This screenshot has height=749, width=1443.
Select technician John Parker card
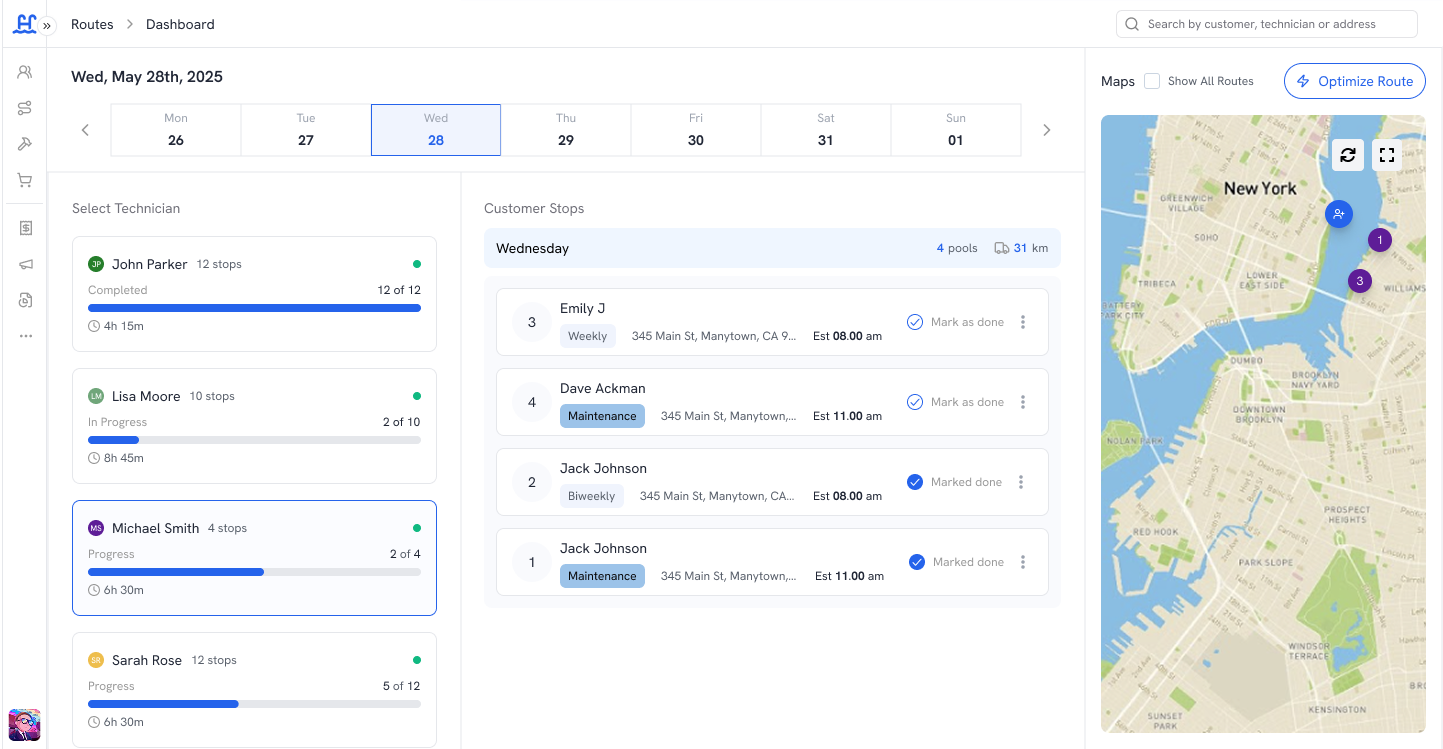click(254, 294)
